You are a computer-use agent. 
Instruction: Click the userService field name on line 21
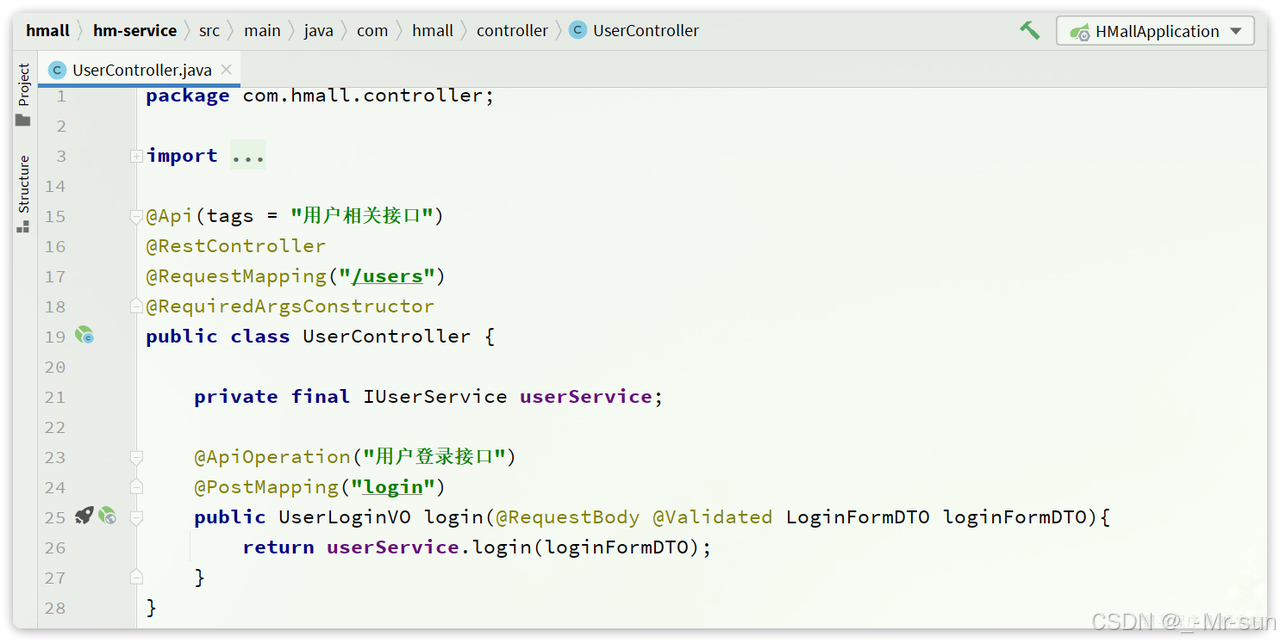pyautogui.click(x=586, y=397)
